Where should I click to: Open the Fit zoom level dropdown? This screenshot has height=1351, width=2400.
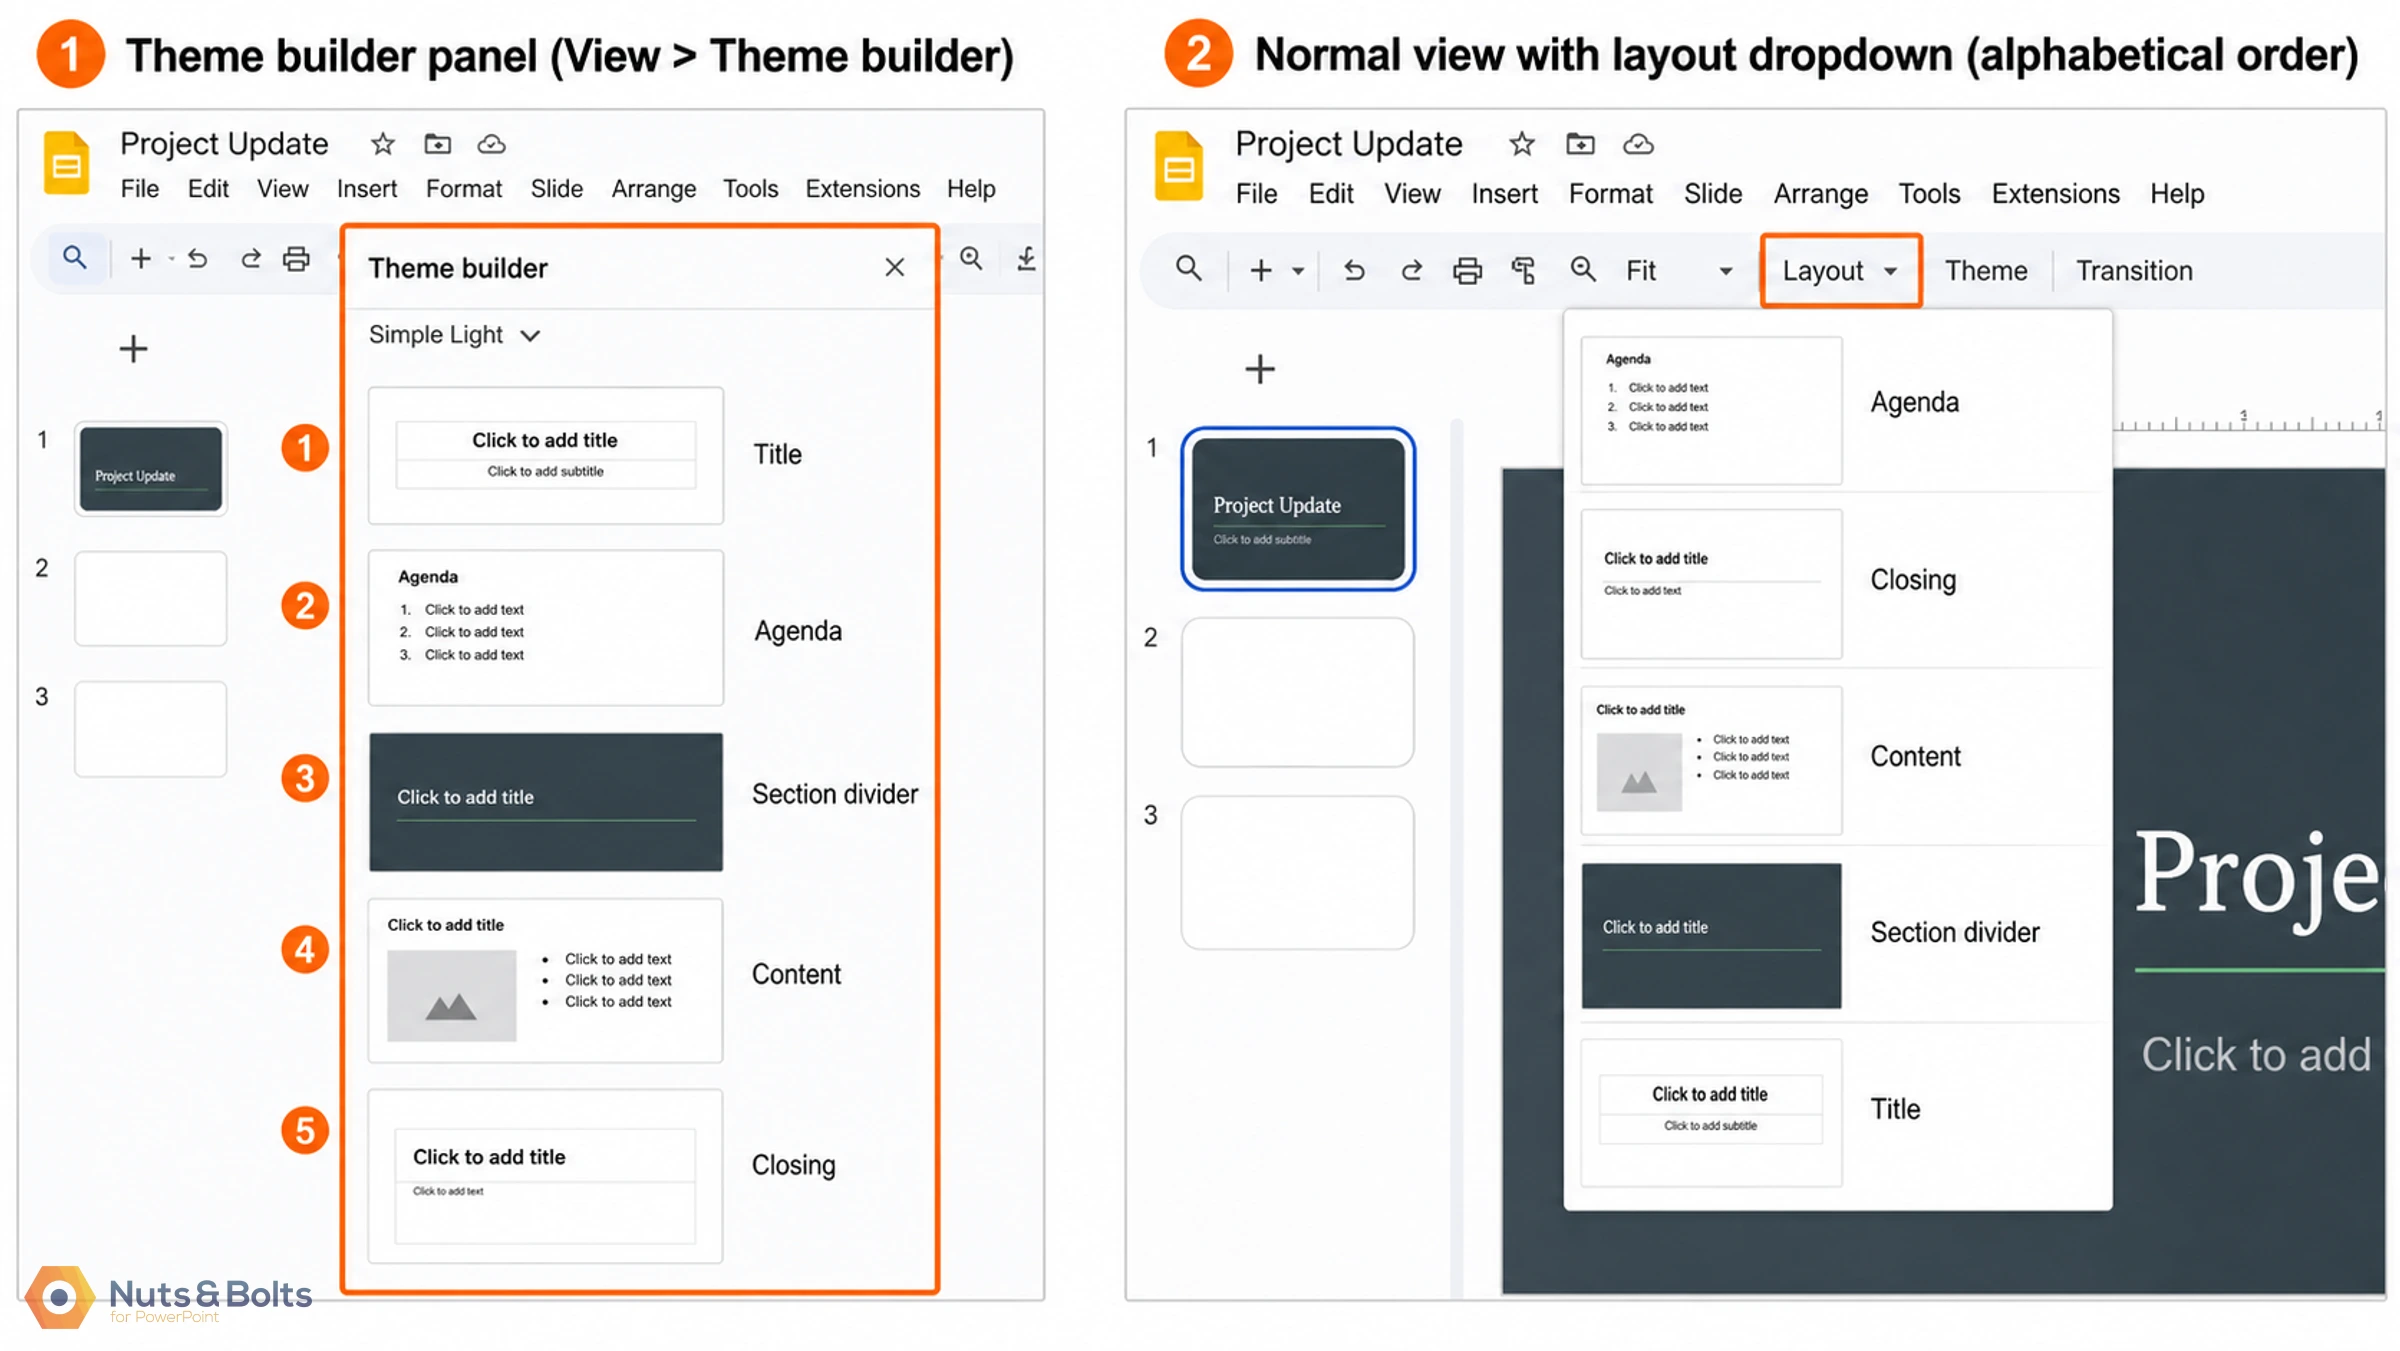1679,270
